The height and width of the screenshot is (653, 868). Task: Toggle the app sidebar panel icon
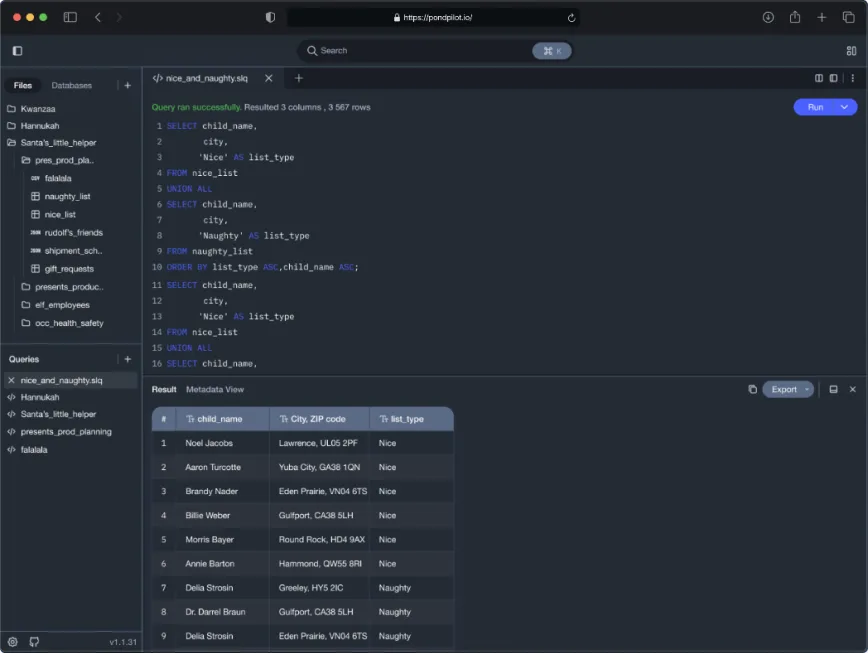(17, 51)
